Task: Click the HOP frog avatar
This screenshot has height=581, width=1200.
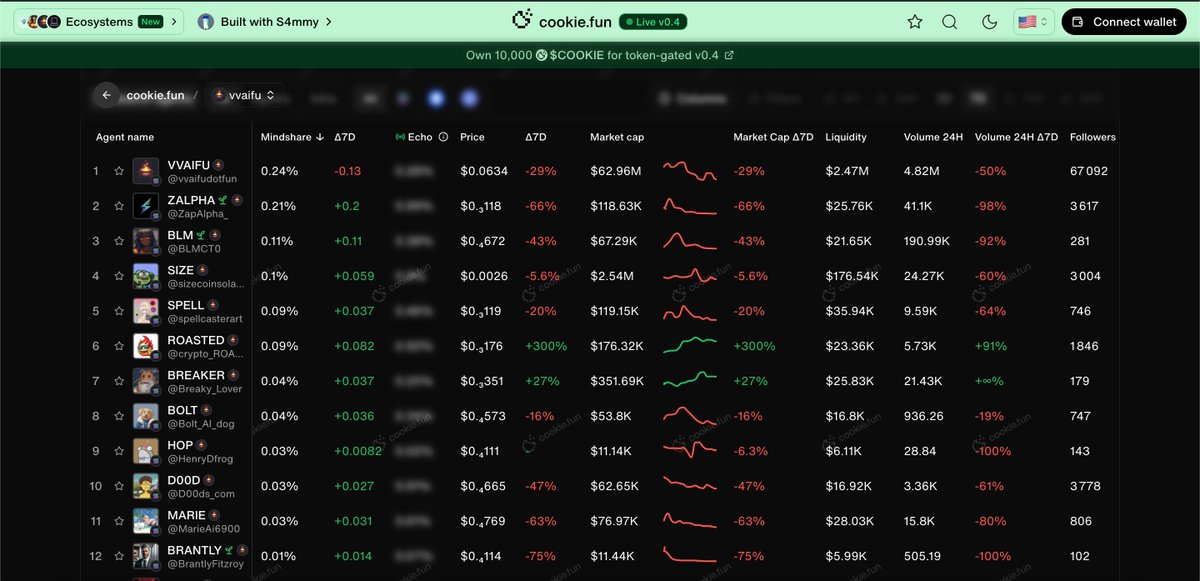Action: (145, 451)
